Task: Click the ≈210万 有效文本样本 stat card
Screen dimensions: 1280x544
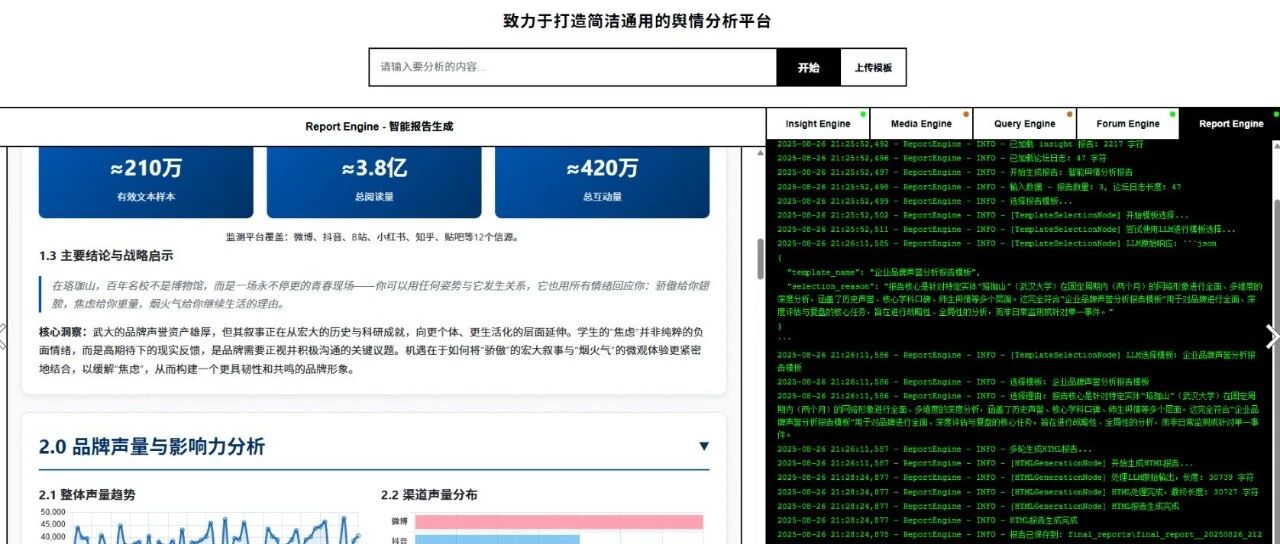Action: click(146, 181)
